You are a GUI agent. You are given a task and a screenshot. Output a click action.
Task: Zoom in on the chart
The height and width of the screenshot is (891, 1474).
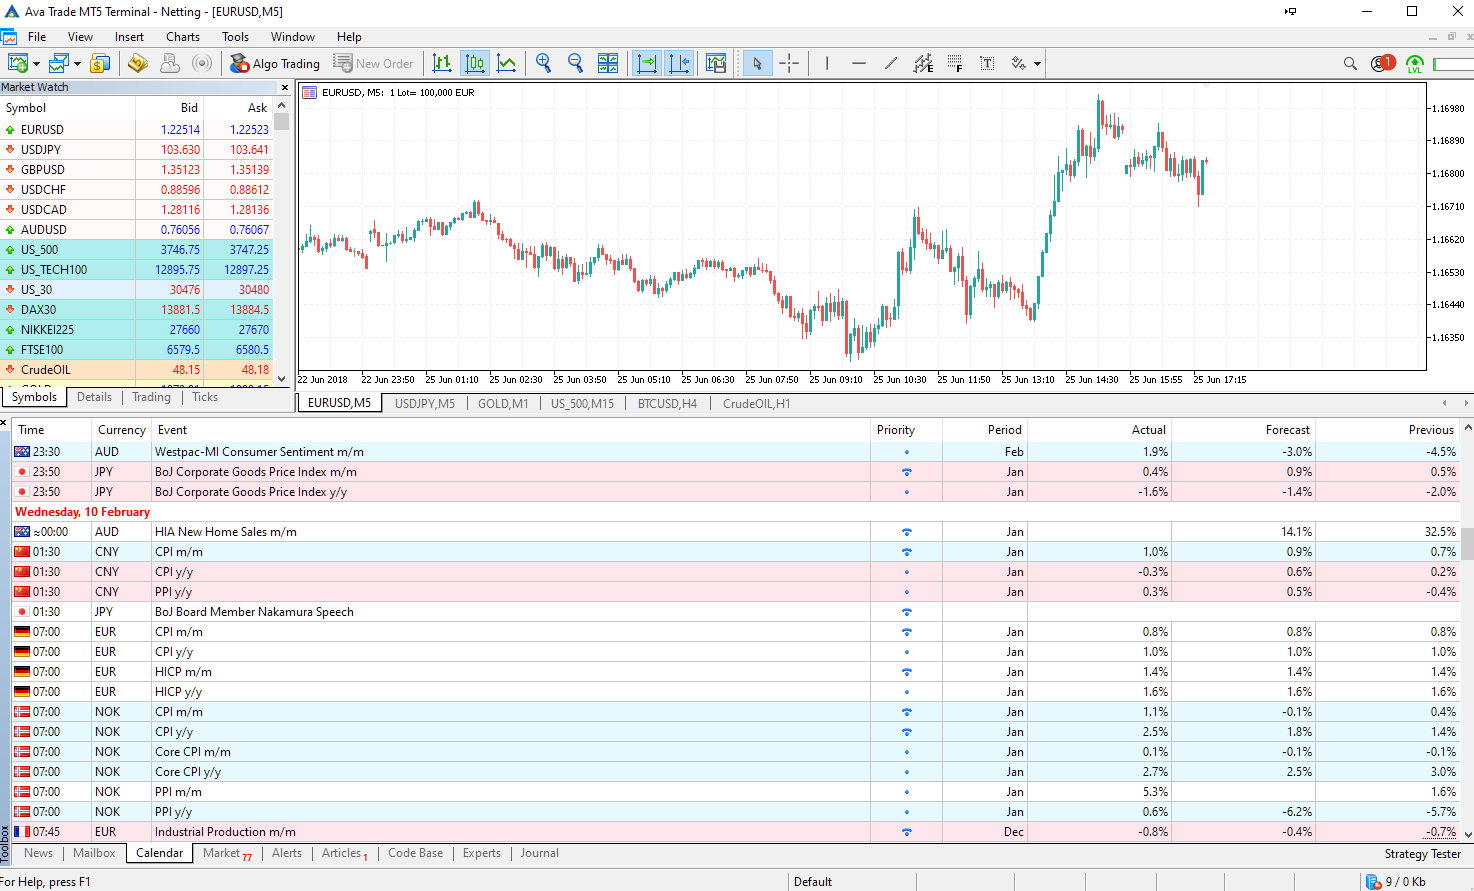tap(544, 62)
